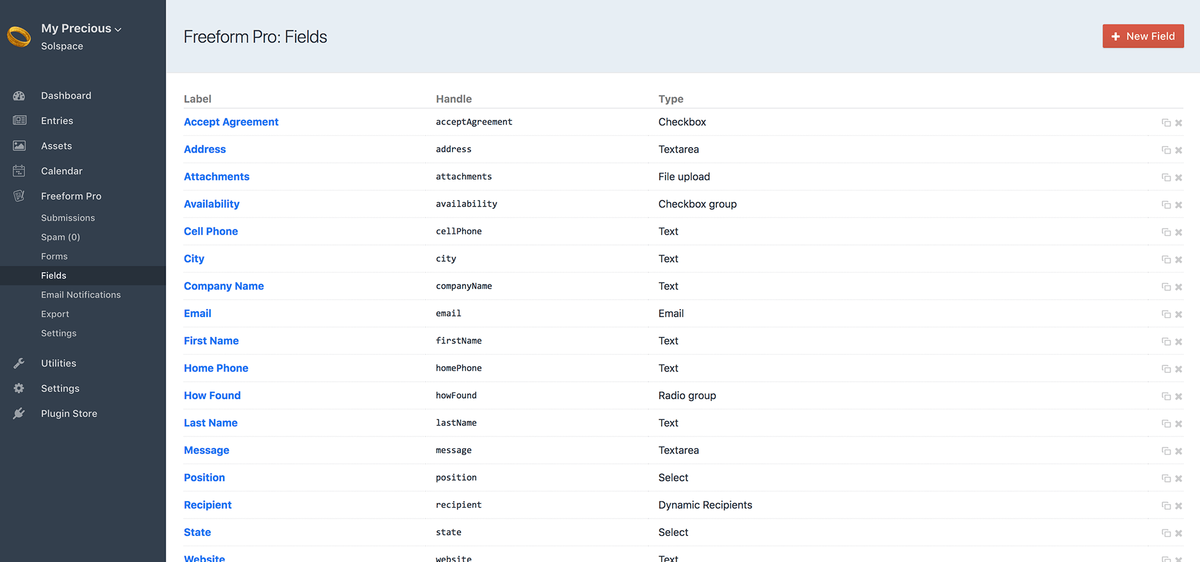Duplicate the Attachments field
The width and height of the screenshot is (1200, 562).
coord(1166,177)
